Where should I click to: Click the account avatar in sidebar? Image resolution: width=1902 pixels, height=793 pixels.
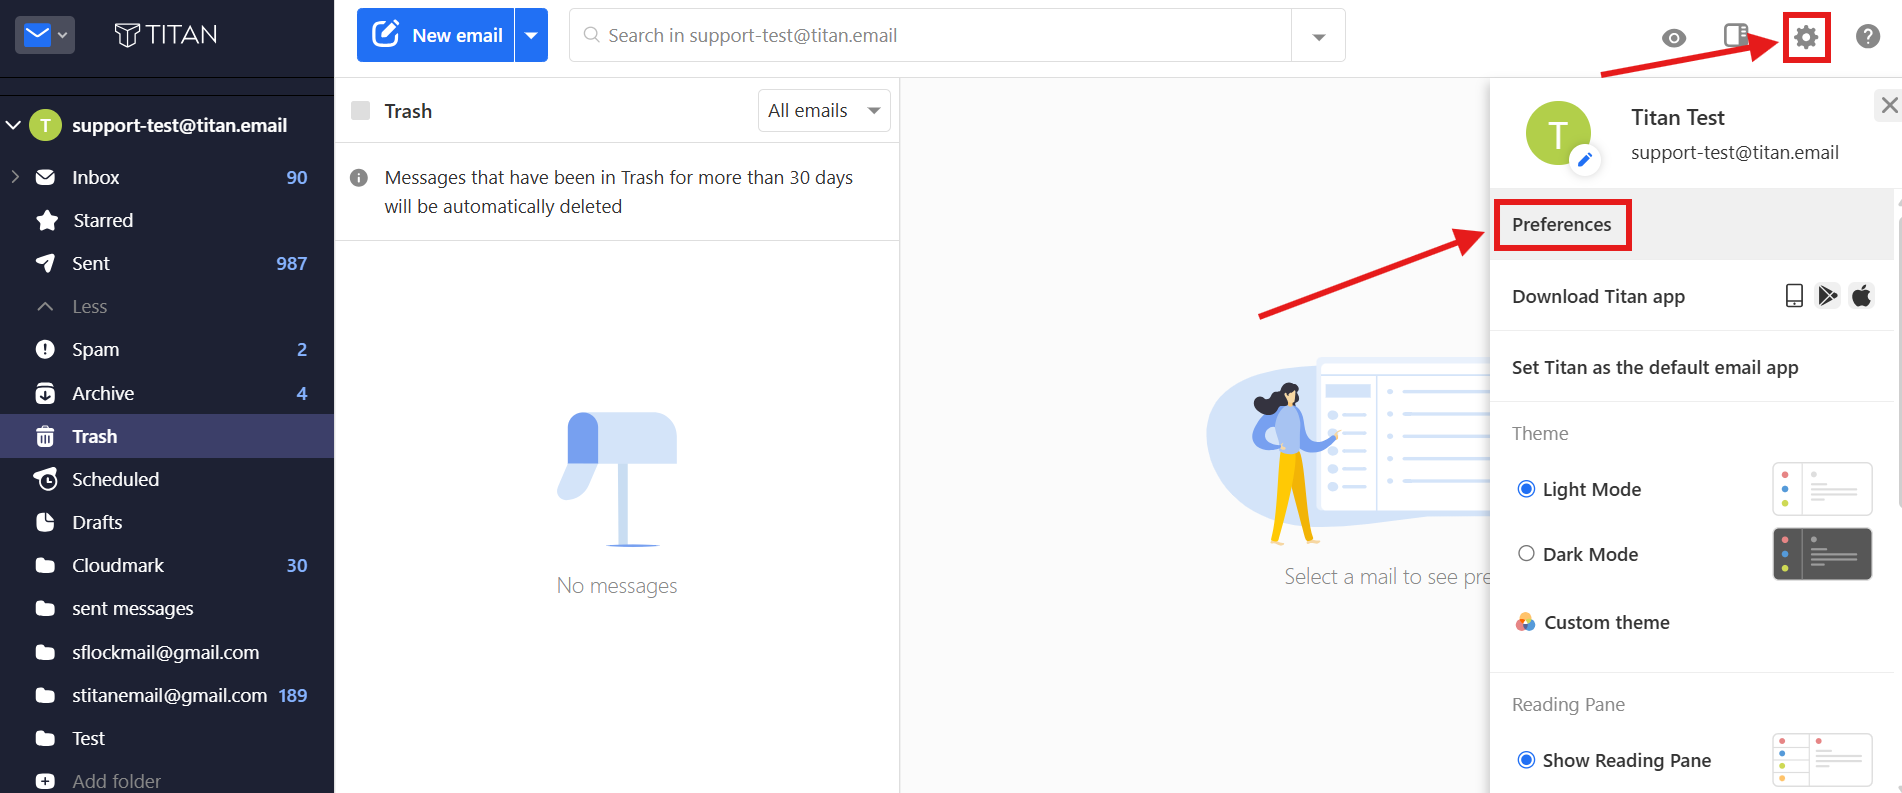(x=45, y=125)
